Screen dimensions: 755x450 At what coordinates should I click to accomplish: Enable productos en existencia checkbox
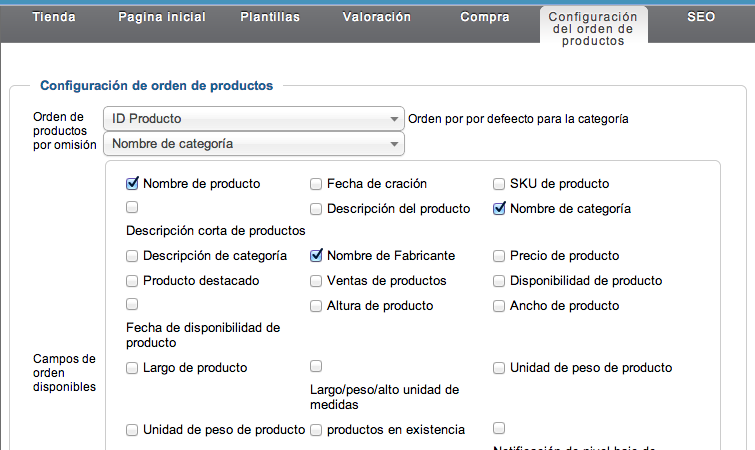point(316,430)
